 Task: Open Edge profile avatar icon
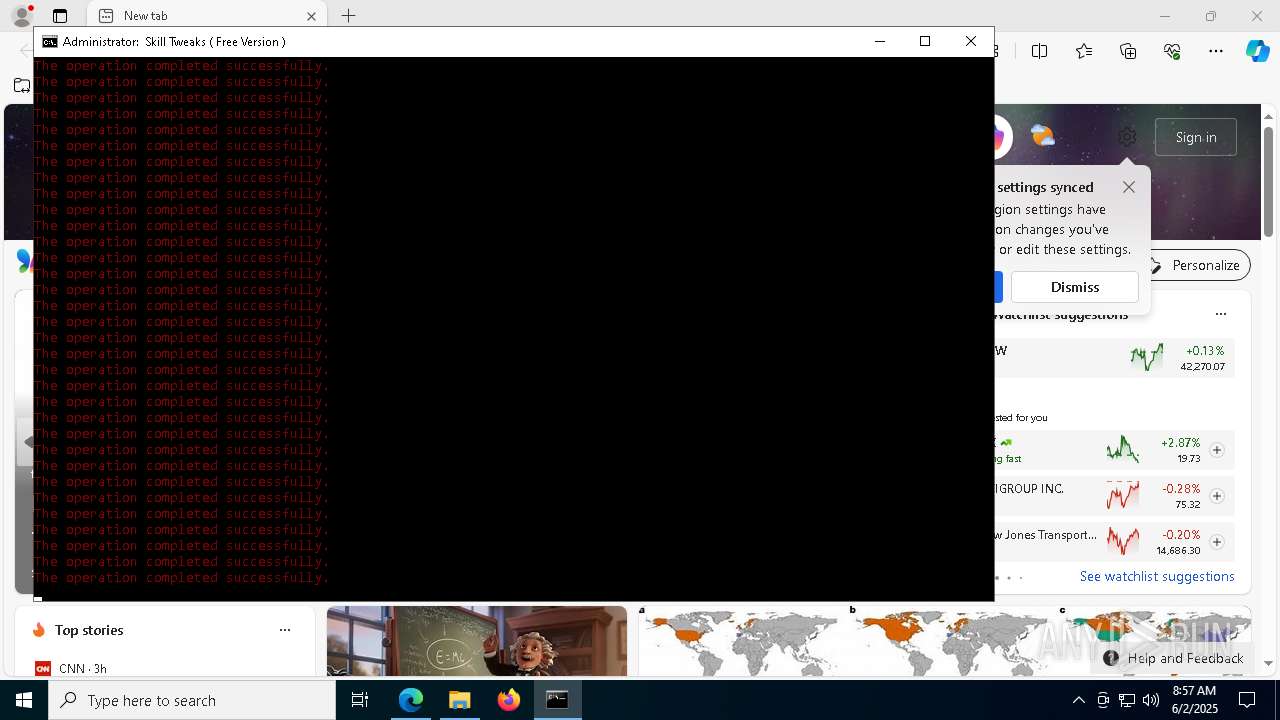[21, 15]
